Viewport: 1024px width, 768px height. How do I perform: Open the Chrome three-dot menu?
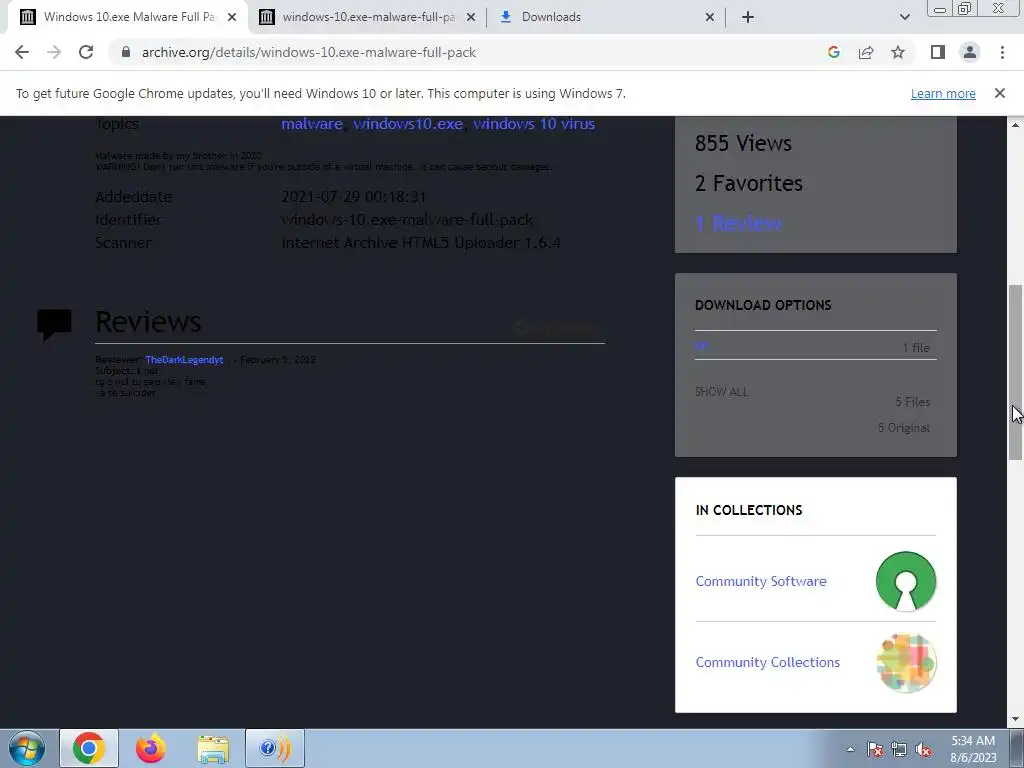pos(1002,52)
